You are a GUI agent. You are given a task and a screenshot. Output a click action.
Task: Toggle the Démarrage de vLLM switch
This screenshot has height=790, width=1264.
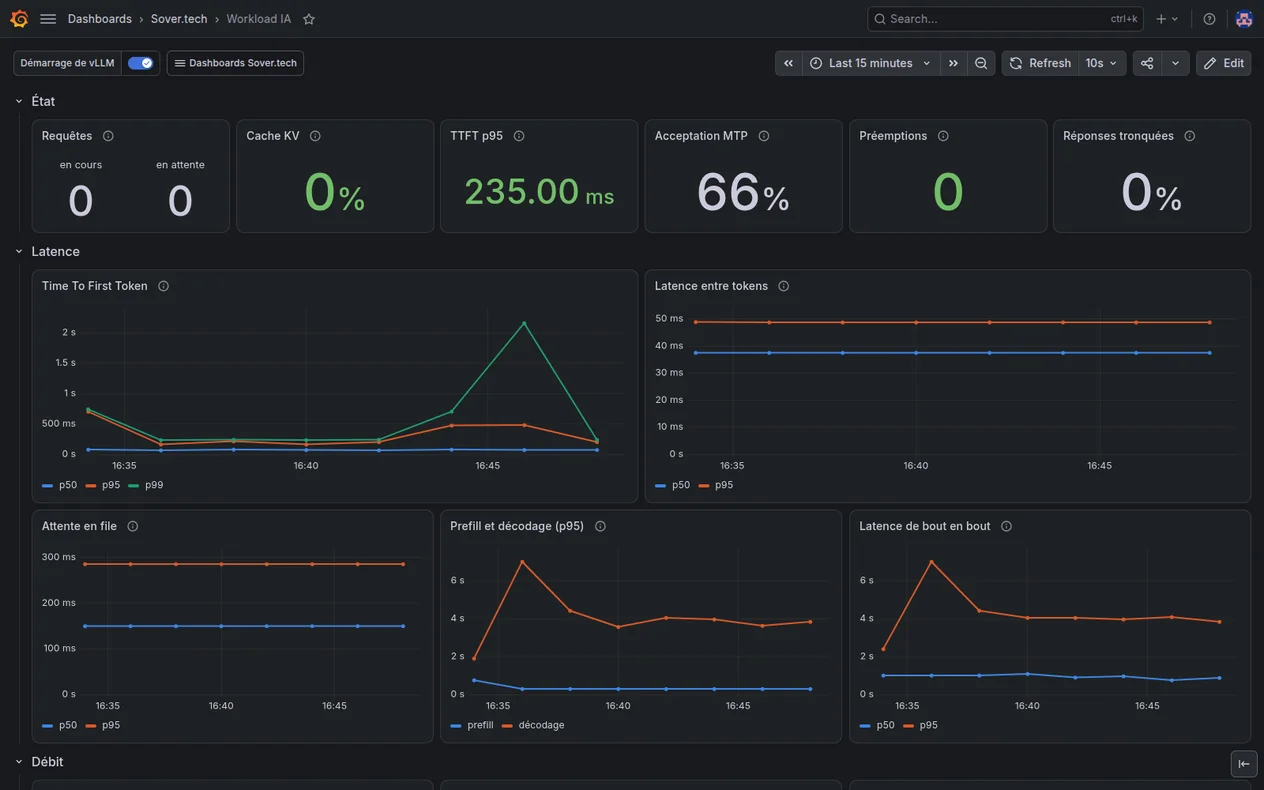pyautogui.click(x=140, y=63)
